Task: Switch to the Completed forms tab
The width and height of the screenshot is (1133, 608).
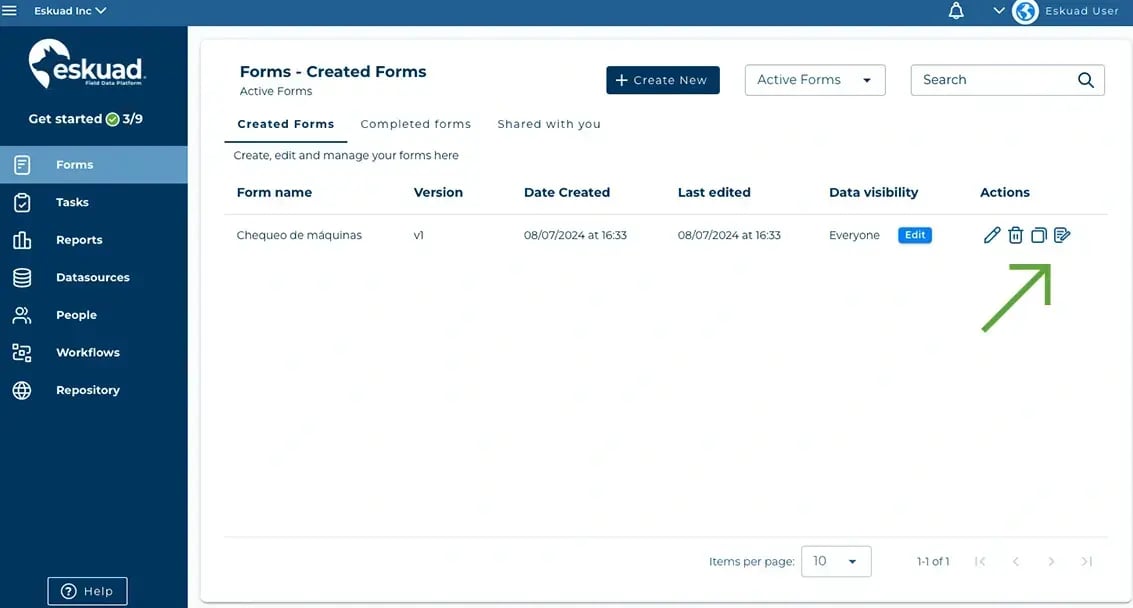Action: (x=415, y=123)
